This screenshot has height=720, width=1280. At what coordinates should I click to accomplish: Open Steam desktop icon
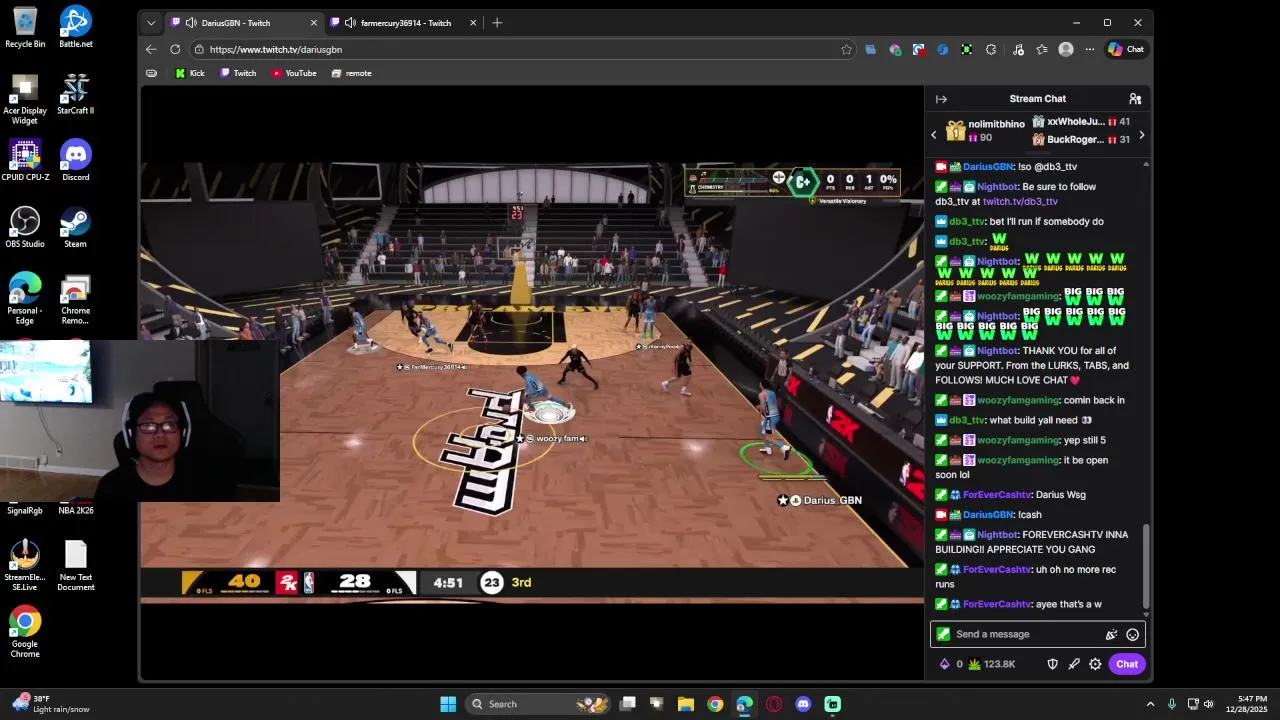76,227
